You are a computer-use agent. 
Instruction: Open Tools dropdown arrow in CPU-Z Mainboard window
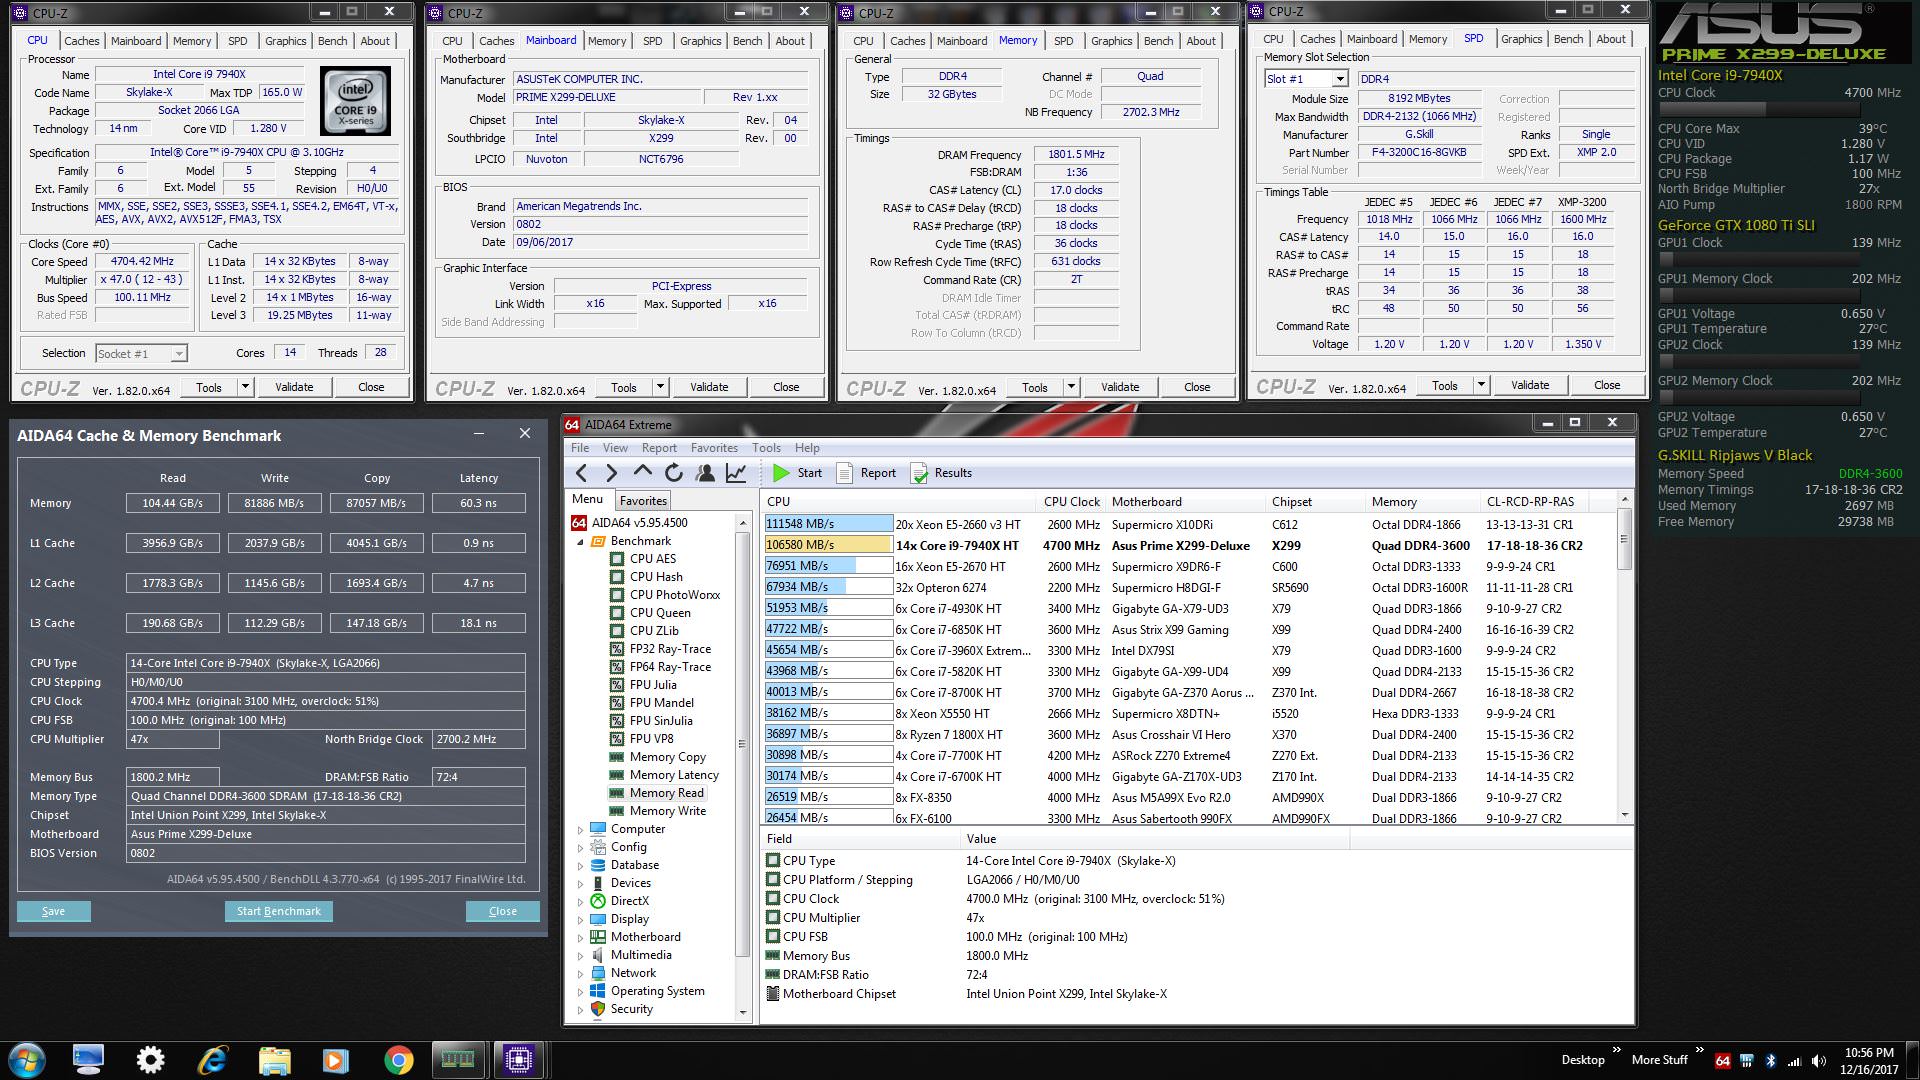pyautogui.click(x=660, y=387)
